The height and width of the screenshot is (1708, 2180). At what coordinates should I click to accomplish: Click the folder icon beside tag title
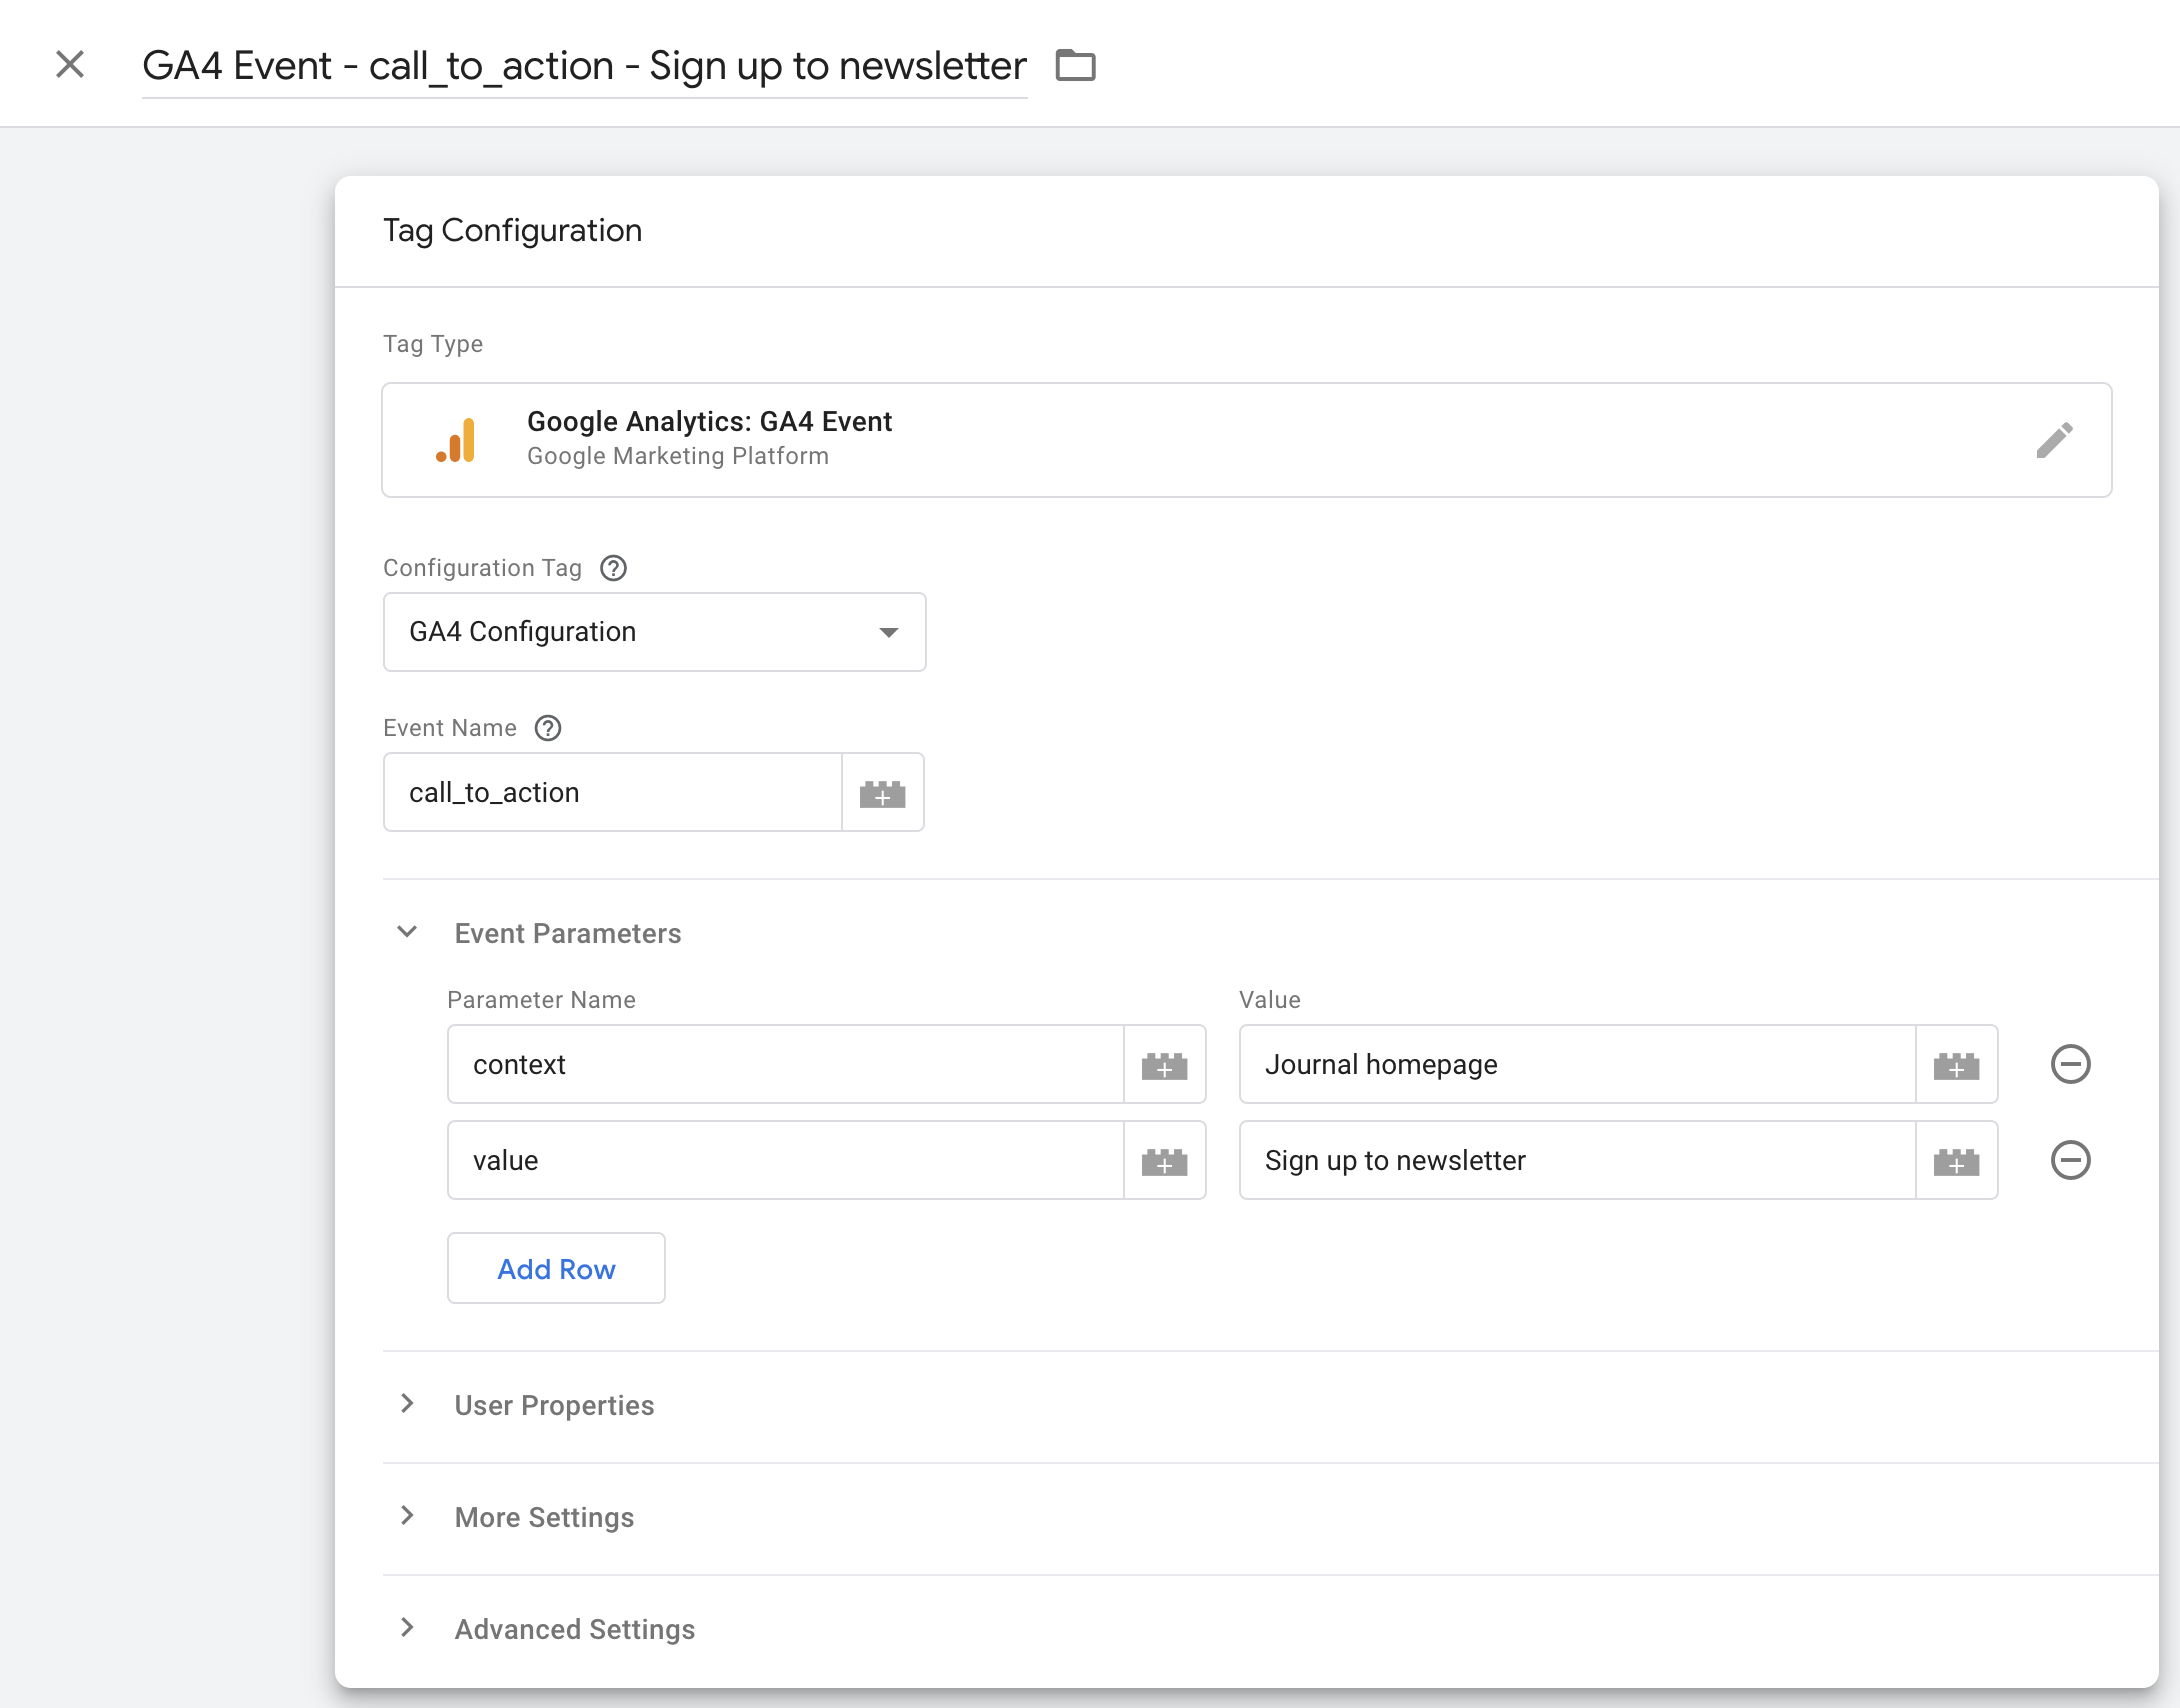[1076, 66]
